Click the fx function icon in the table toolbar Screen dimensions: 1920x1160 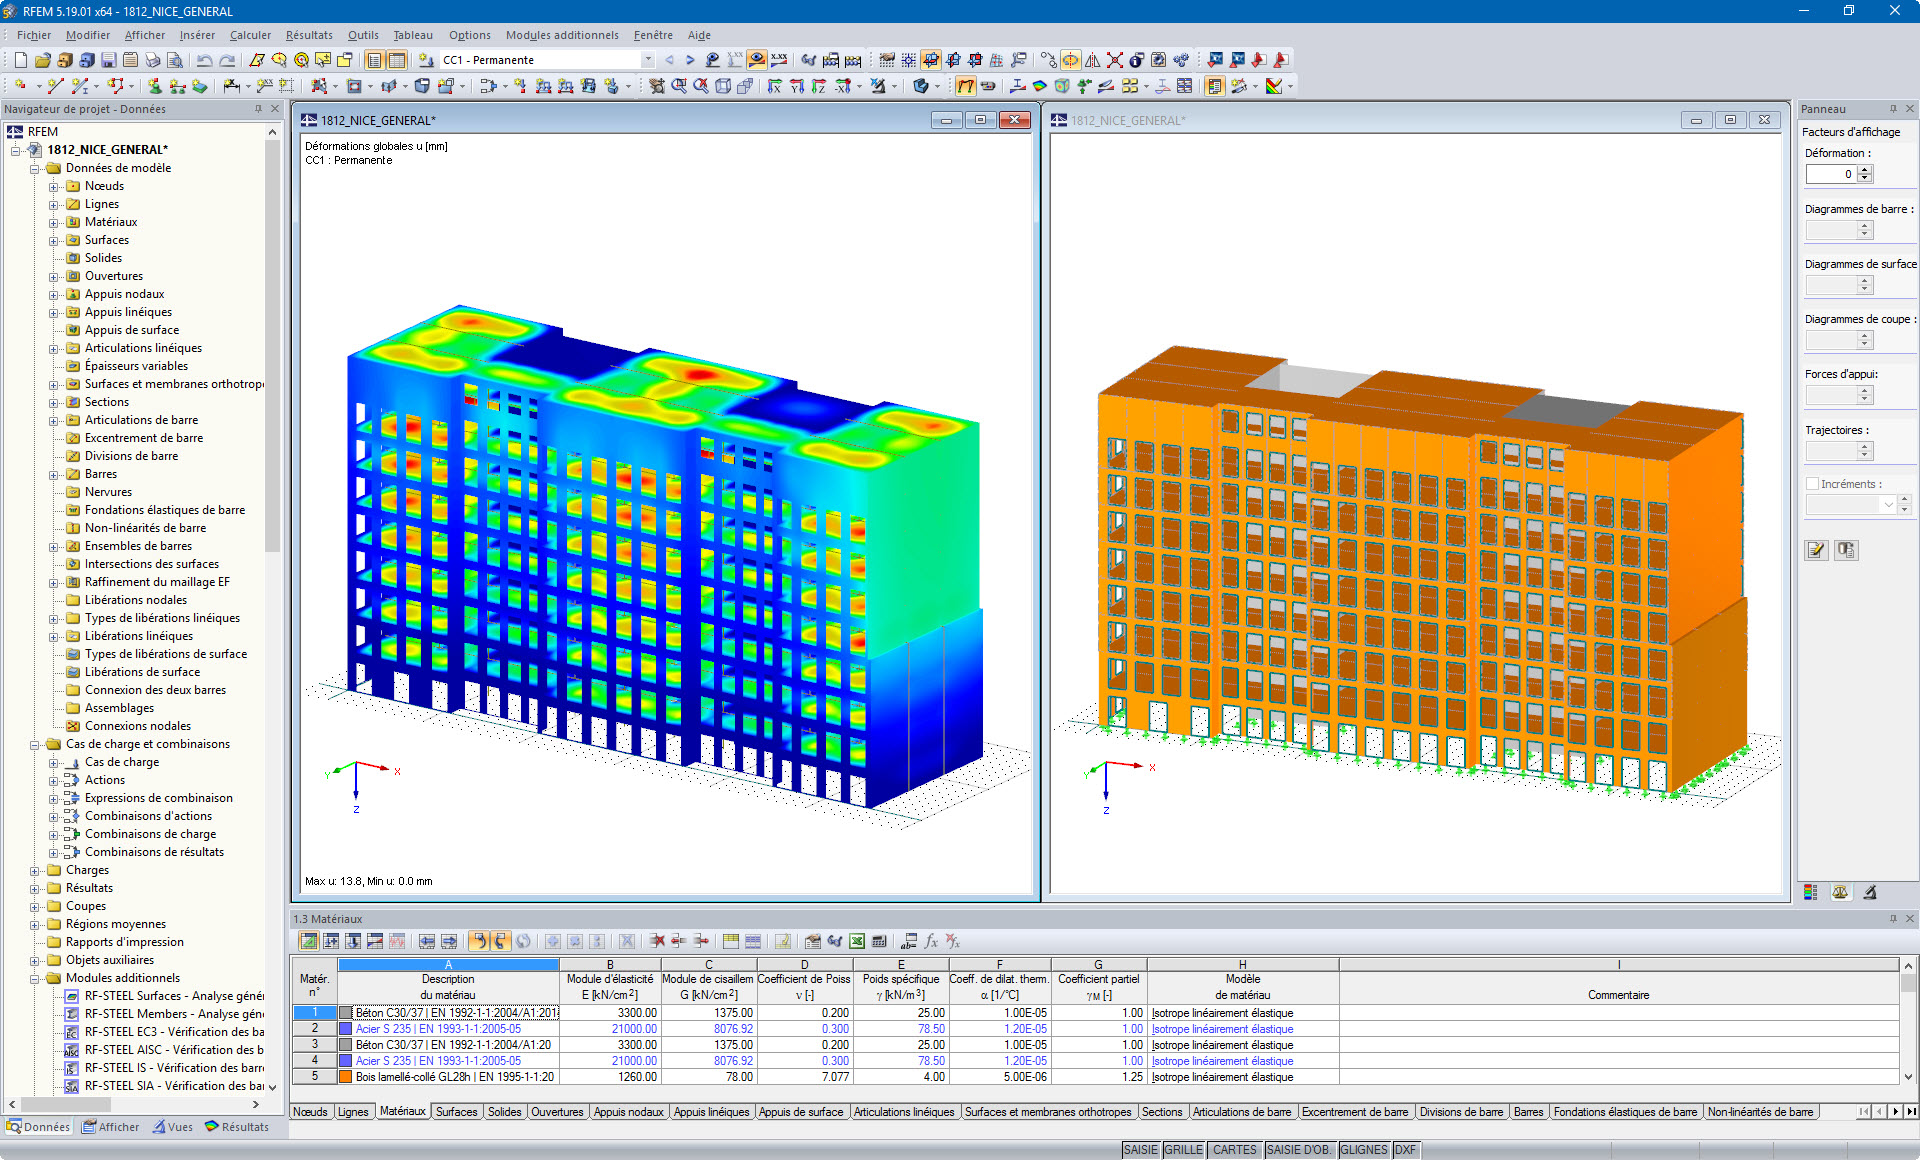coord(930,941)
